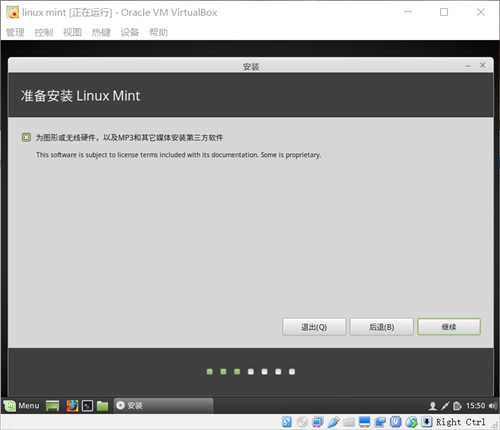This screenshot has width=500, height=430.
Task: Open the Linux Mint Menu button
Action: [22, 405]
